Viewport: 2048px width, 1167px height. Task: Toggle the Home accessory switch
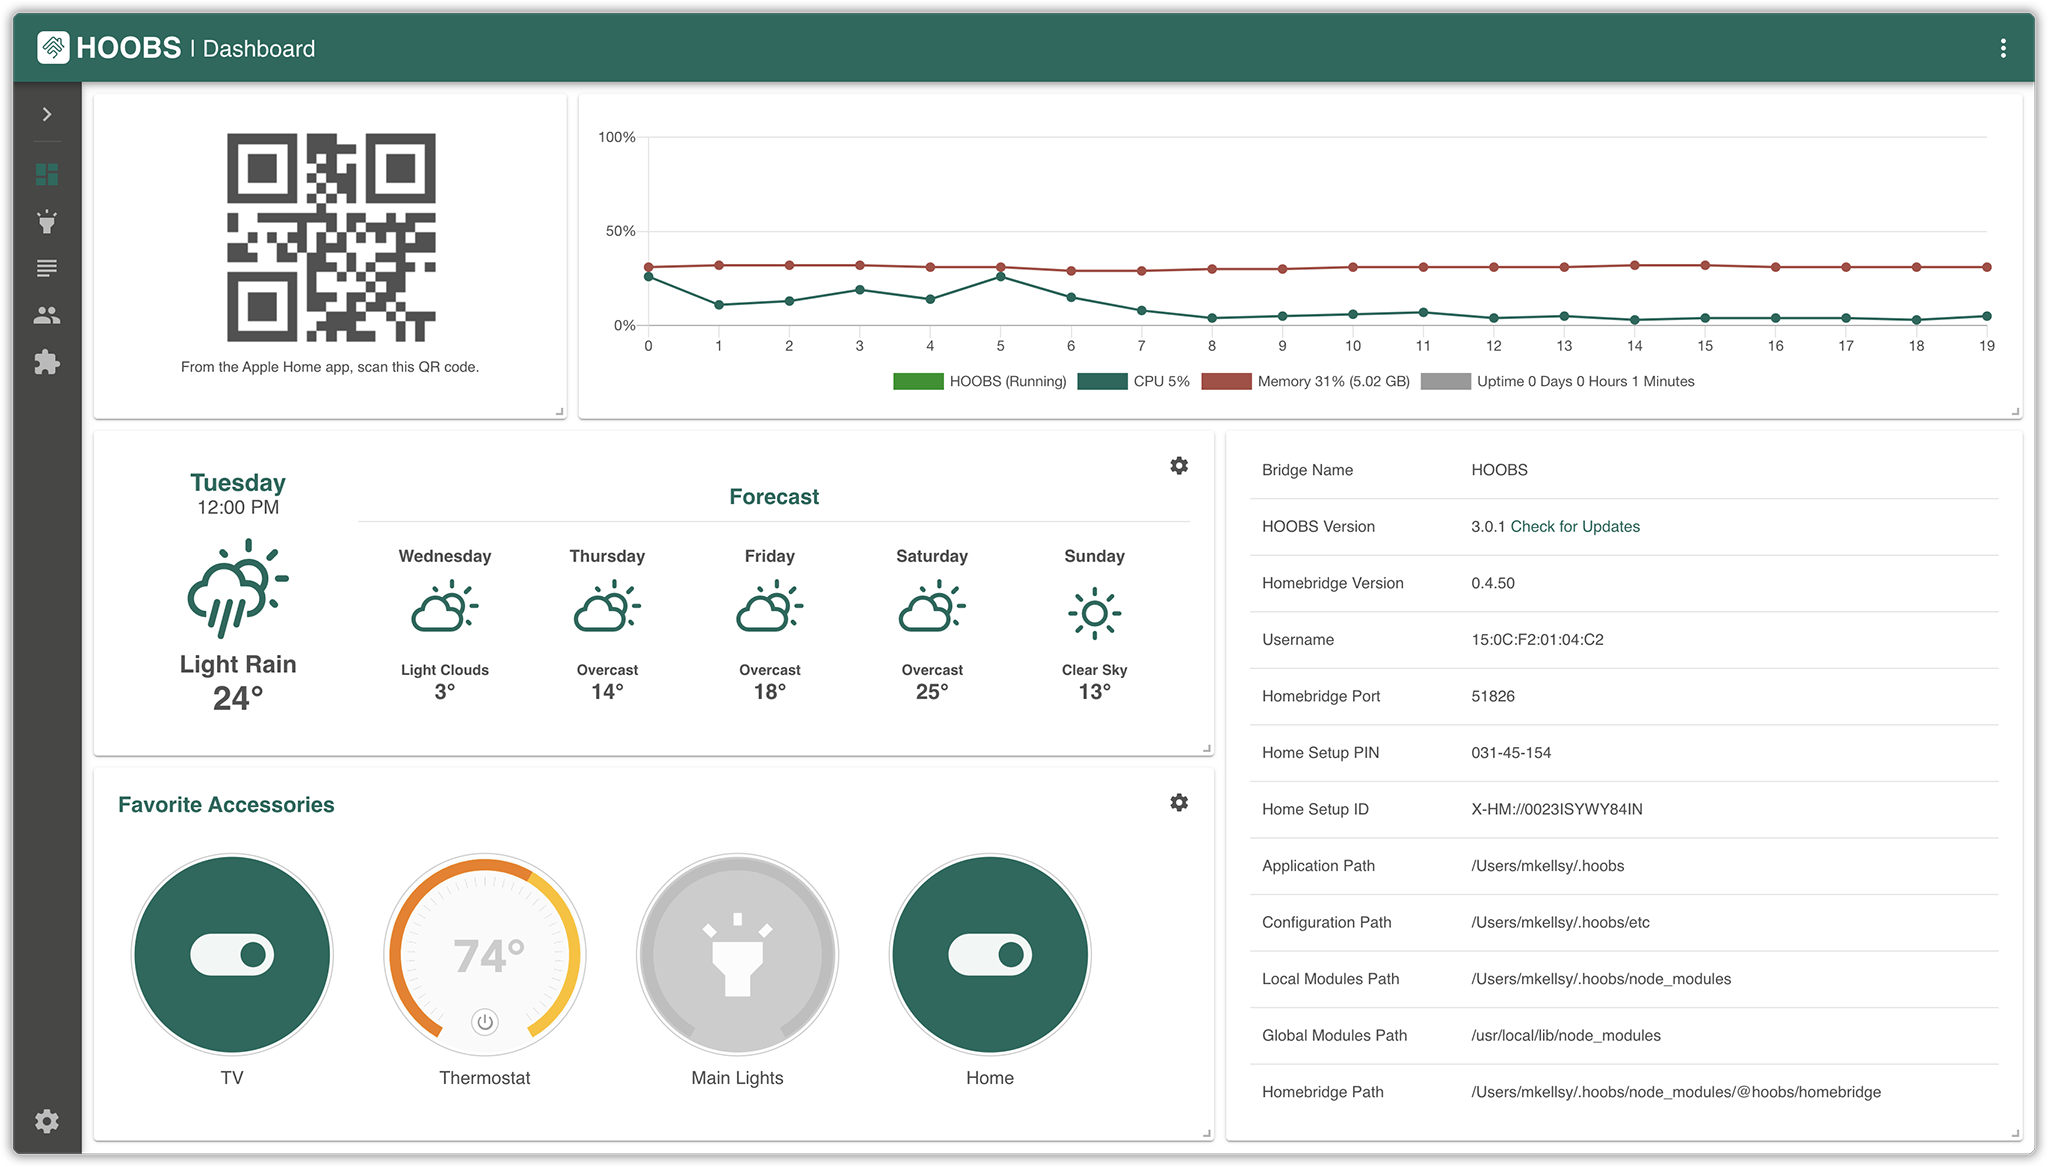(990, 955)
